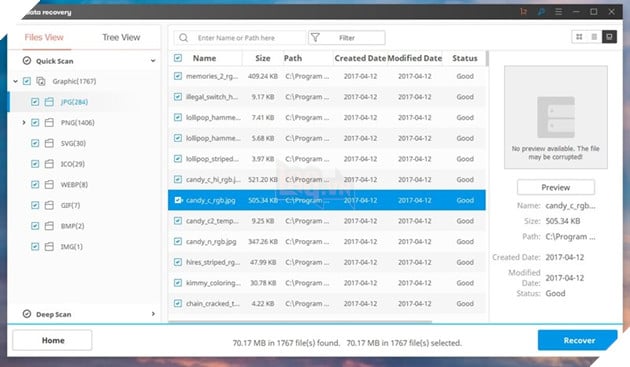Expand the Deep Scan section arrow

(153, 314)
